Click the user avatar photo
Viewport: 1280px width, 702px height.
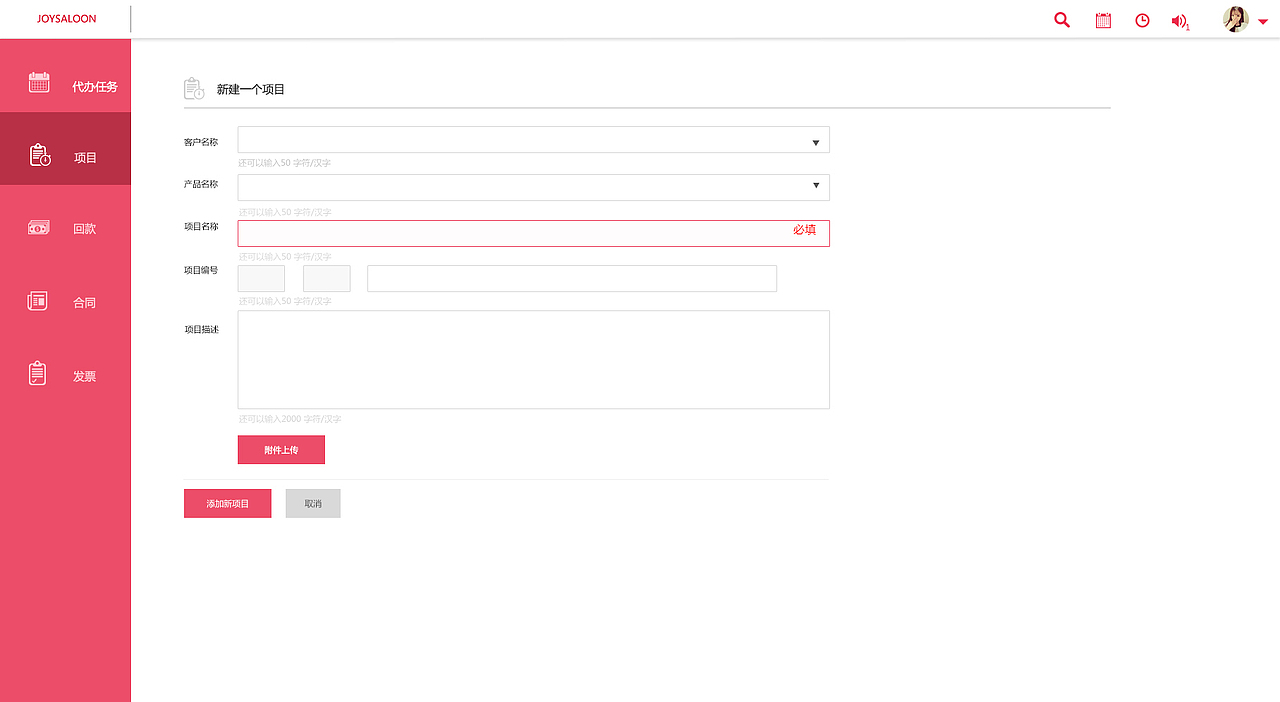[x=1236, y=20]
